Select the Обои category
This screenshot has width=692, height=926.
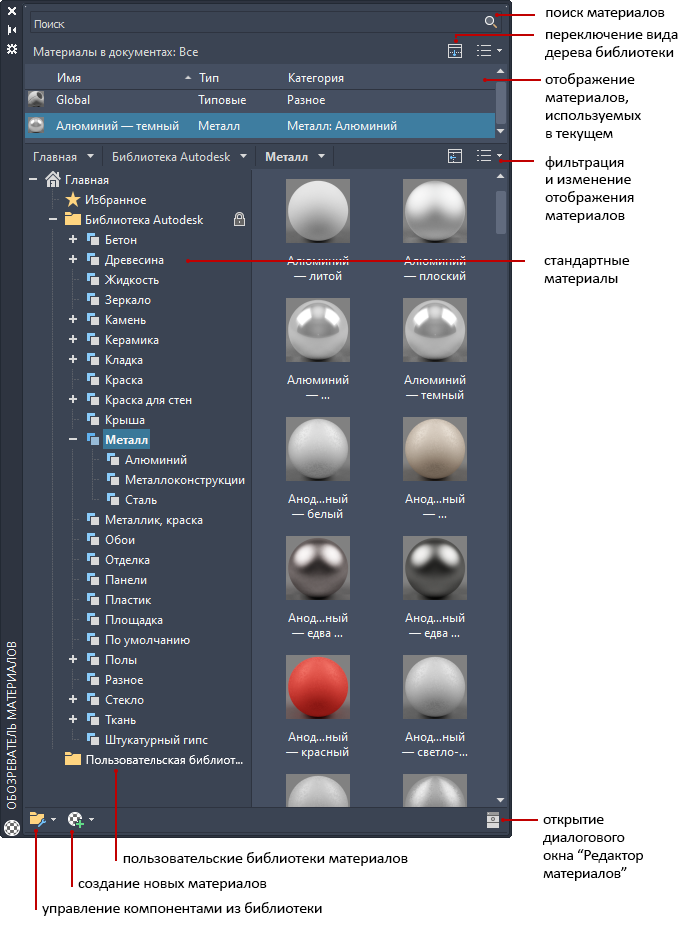coord(111,540)
